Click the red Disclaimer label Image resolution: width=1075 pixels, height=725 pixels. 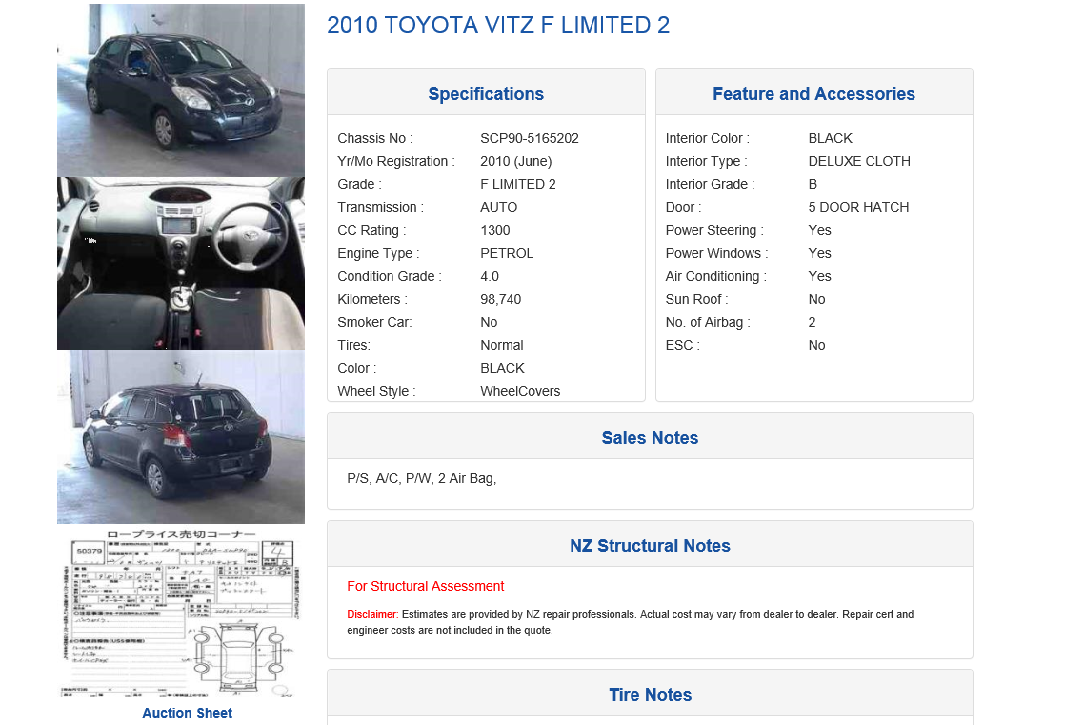pyautogui.click(x=372, y=615)
